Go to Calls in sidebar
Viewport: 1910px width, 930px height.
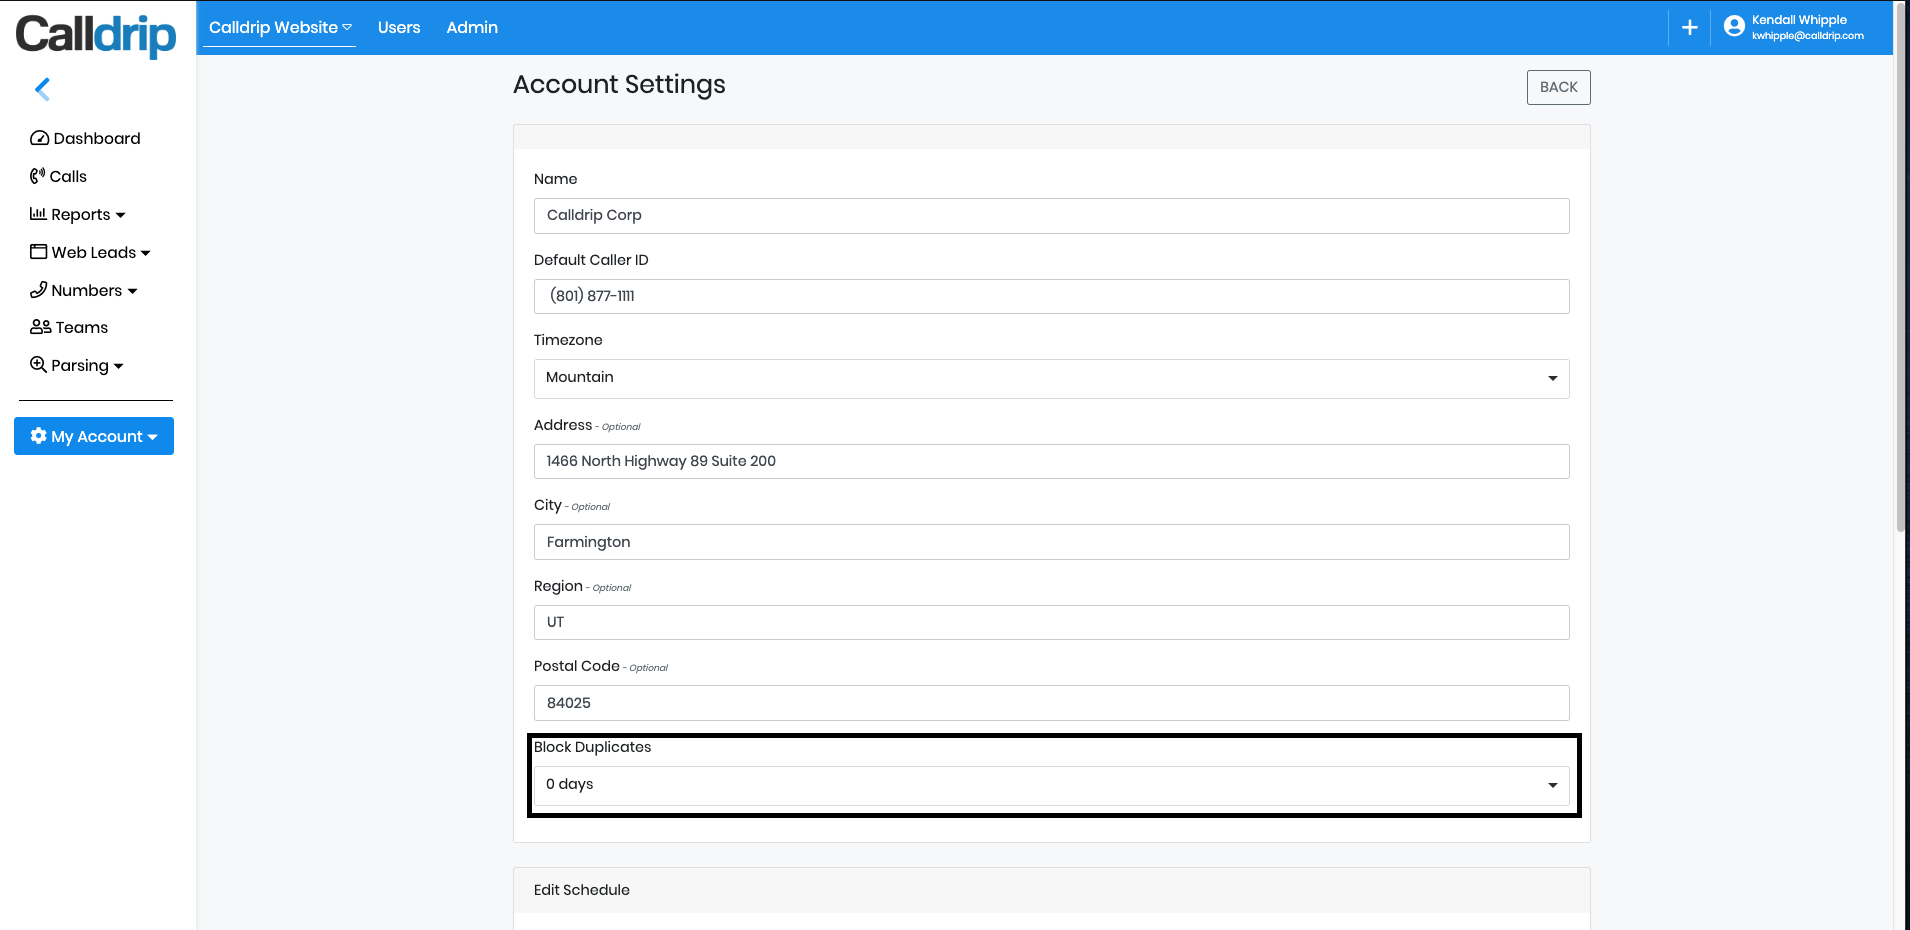[x=58, y=176]
